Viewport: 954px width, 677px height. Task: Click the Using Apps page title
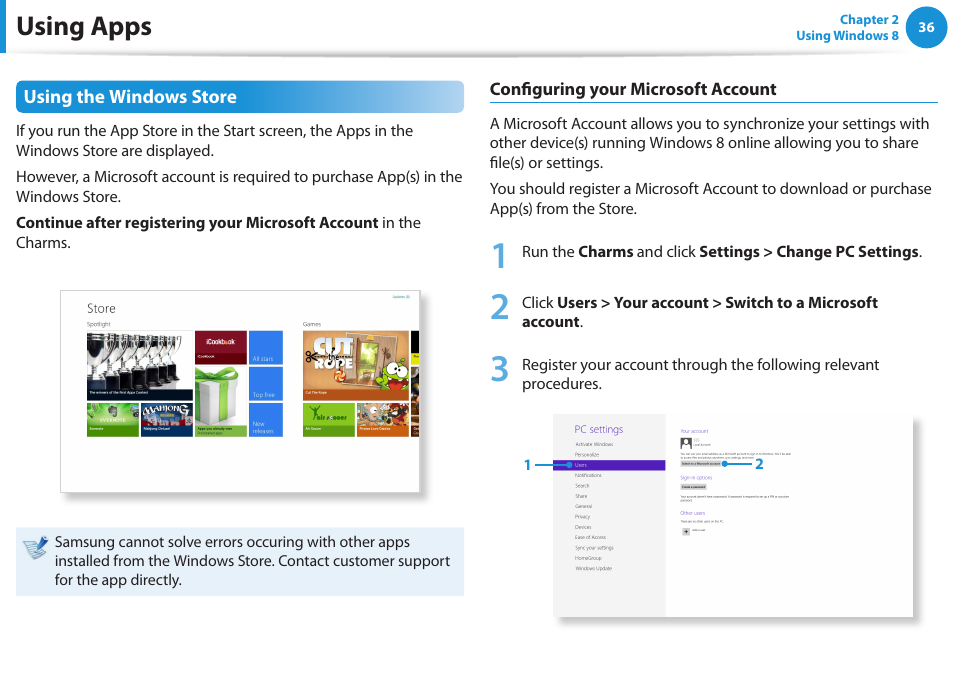[x=84, y=27]
